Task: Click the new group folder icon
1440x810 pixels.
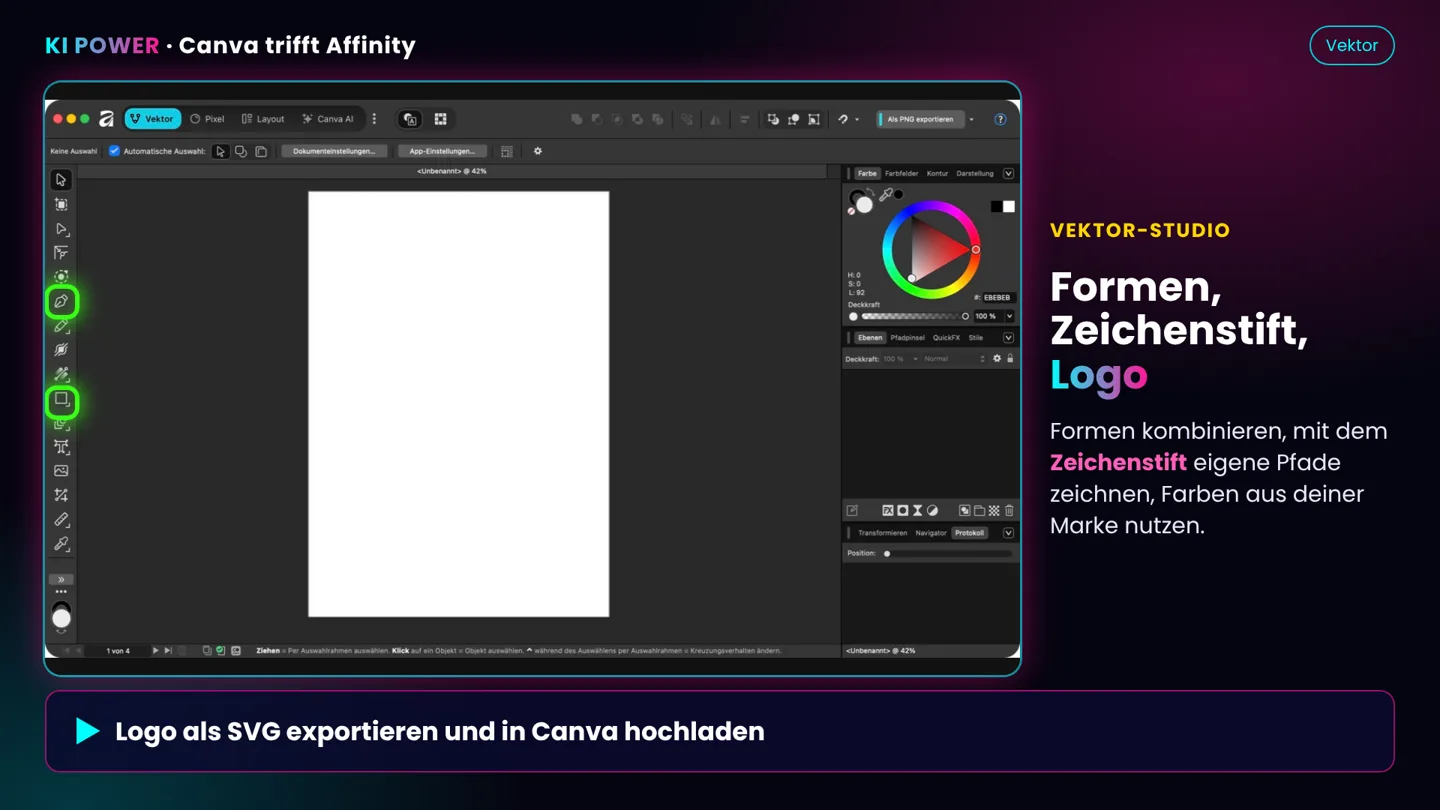Action: point(979,511)
